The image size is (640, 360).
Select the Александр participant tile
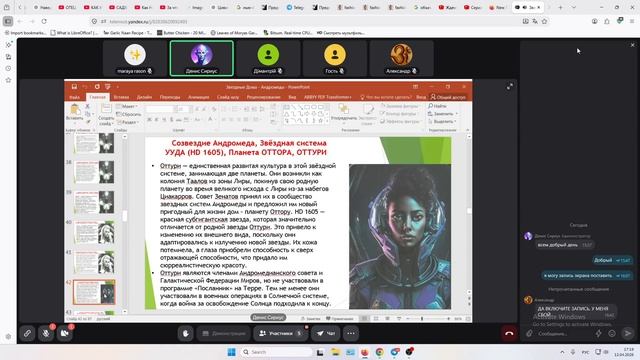pos(401,58)
